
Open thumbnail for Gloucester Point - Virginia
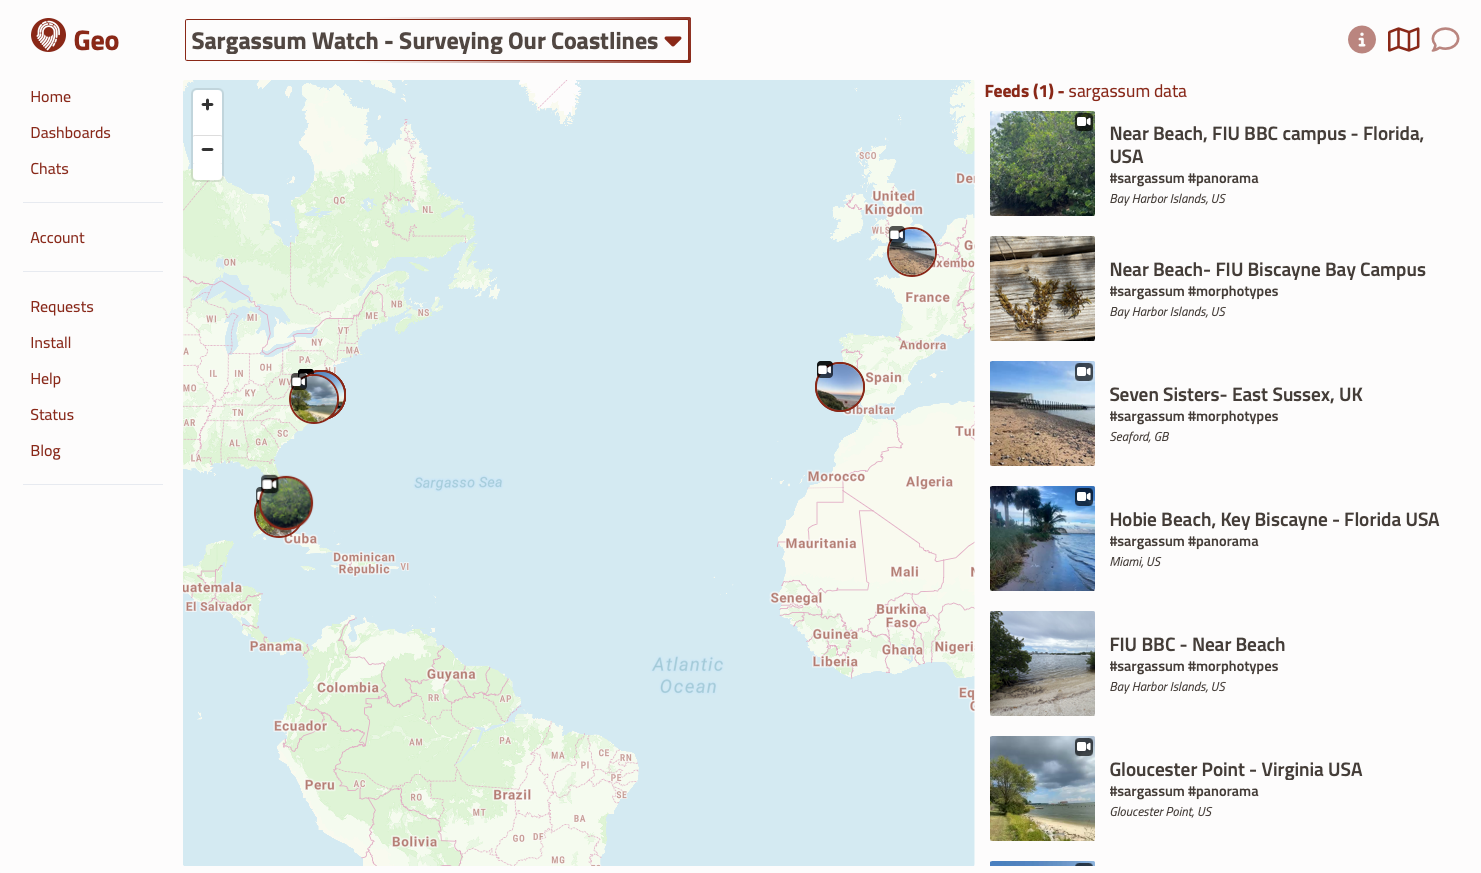tap(1042, 788)
